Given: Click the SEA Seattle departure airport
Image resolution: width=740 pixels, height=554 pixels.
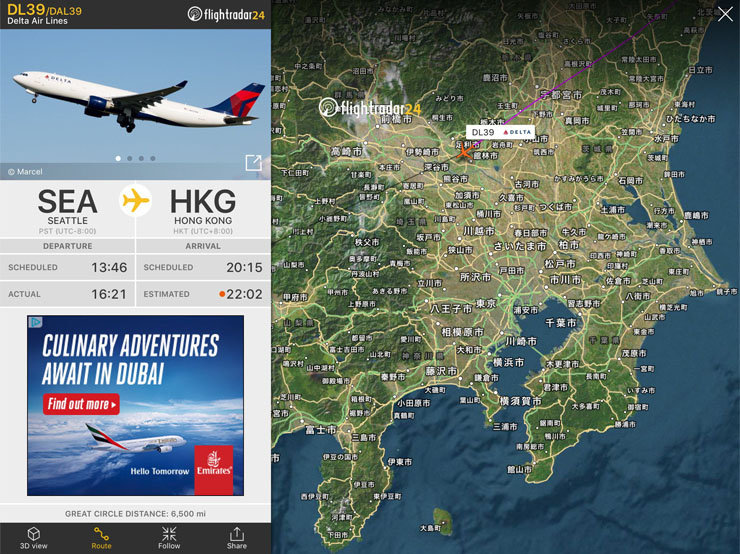Looking at the screenshot, I should click(67, 206).
